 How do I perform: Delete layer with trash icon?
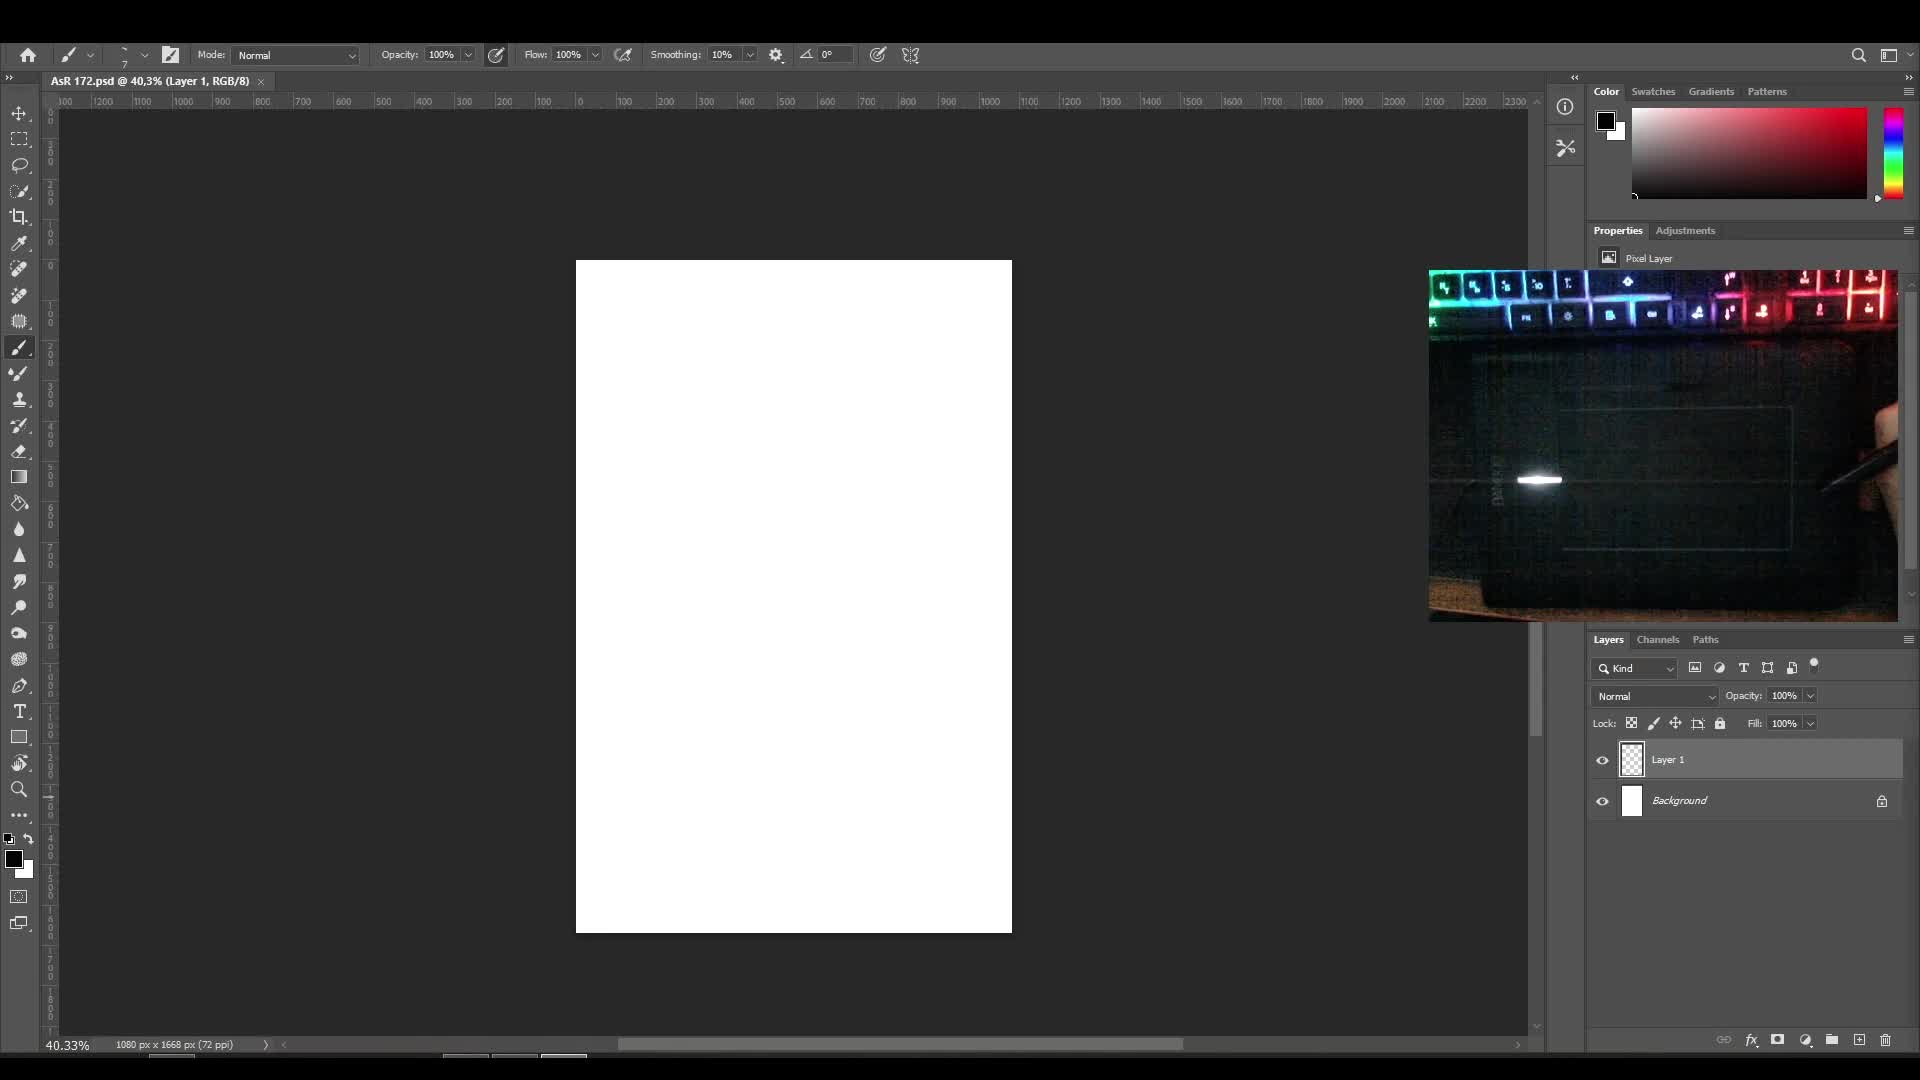[x=1885, y=1040]
